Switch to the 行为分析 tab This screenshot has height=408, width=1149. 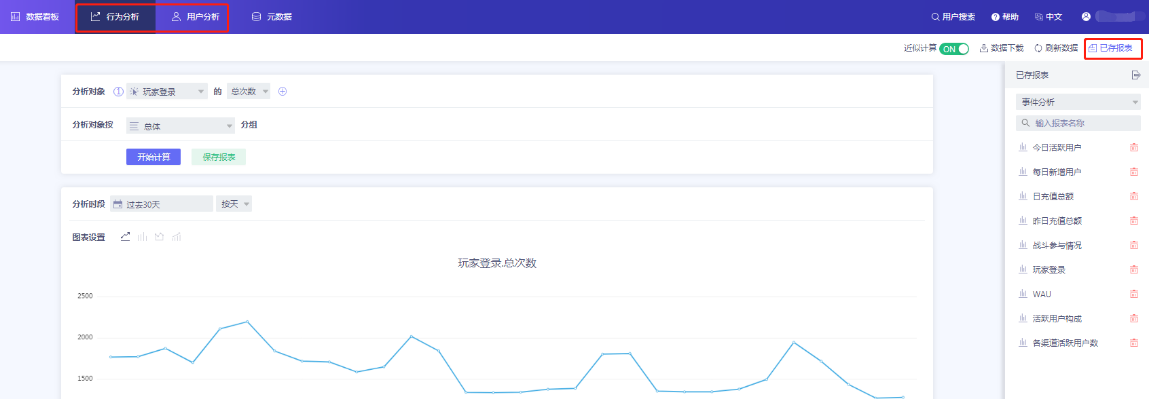115,17
